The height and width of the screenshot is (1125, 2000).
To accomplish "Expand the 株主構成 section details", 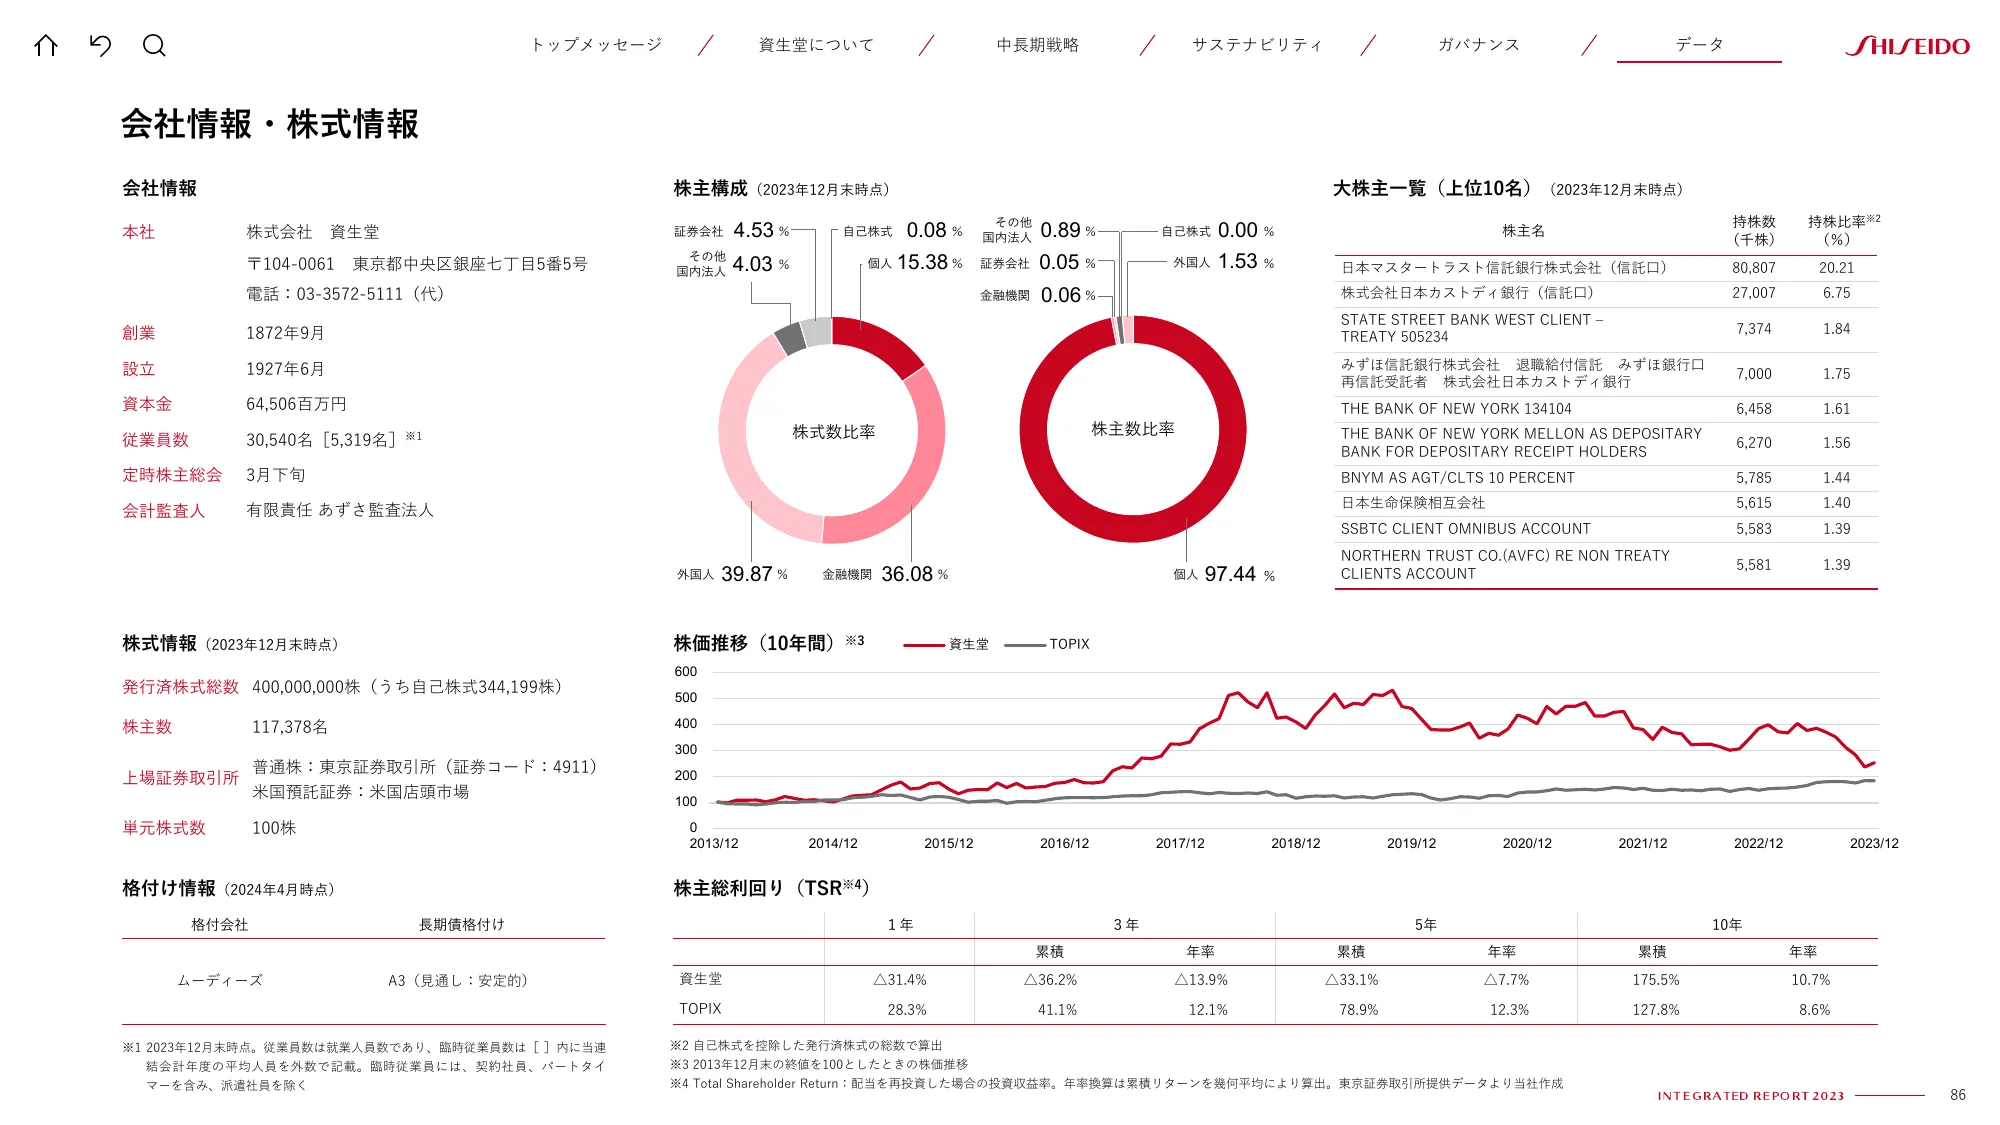I will click(711, 187).
